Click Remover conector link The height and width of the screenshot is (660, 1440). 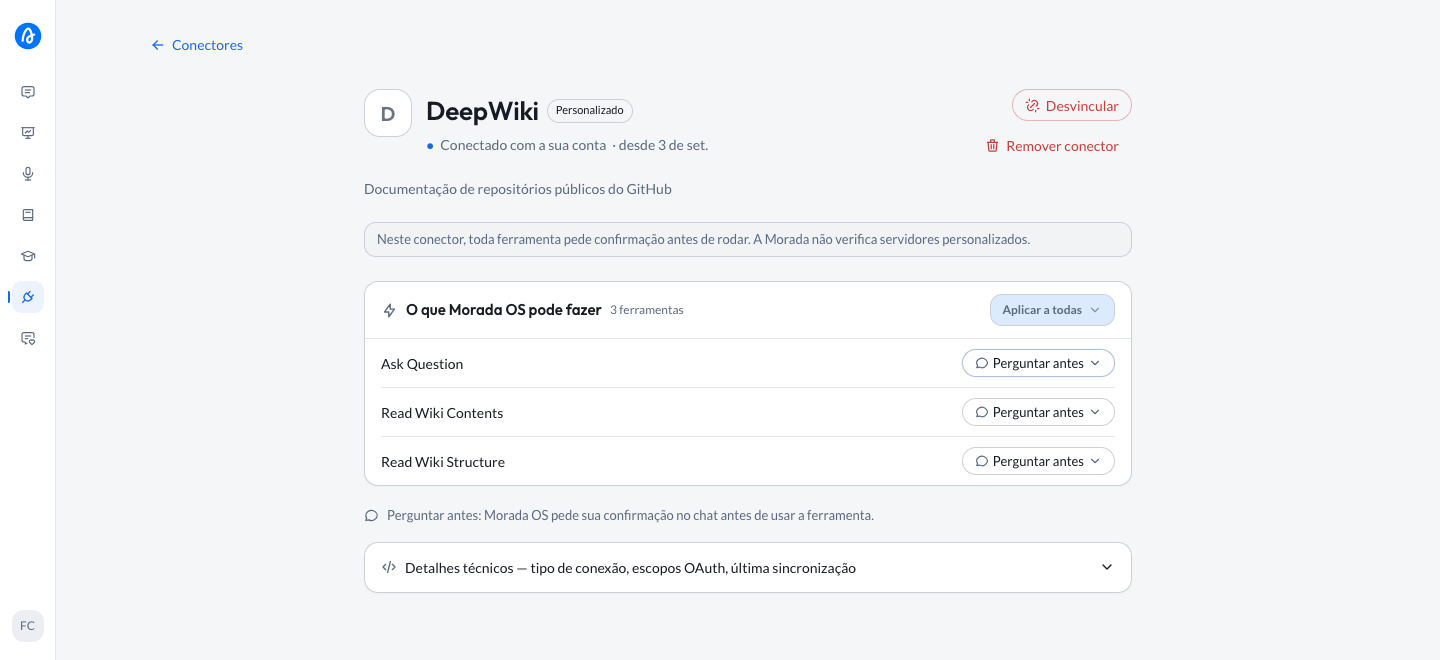[1052, 146]
